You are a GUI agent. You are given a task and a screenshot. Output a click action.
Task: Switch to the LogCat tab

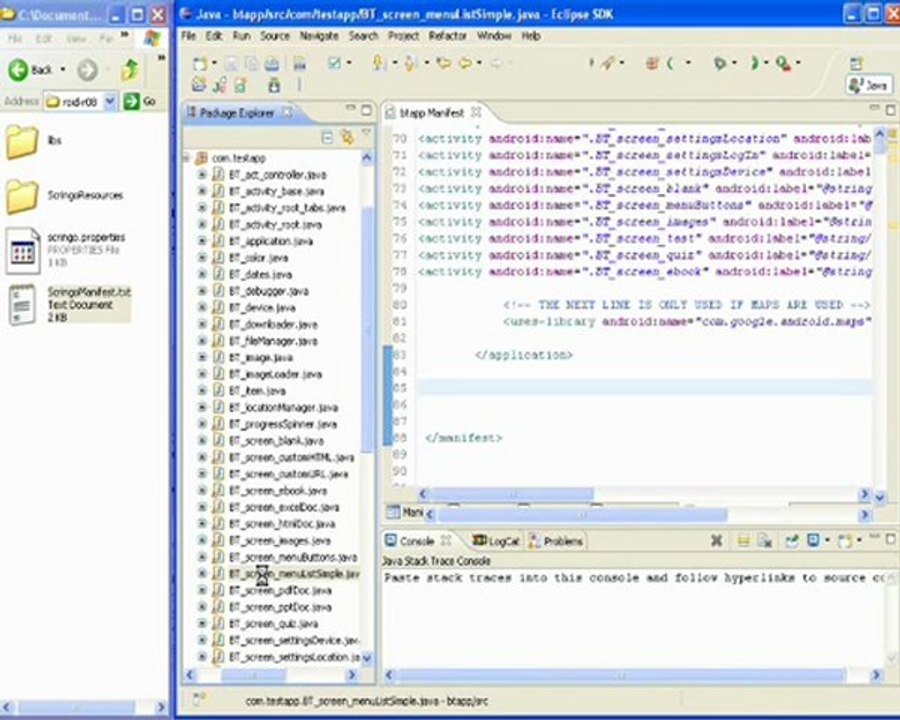[x=496, y=541]
